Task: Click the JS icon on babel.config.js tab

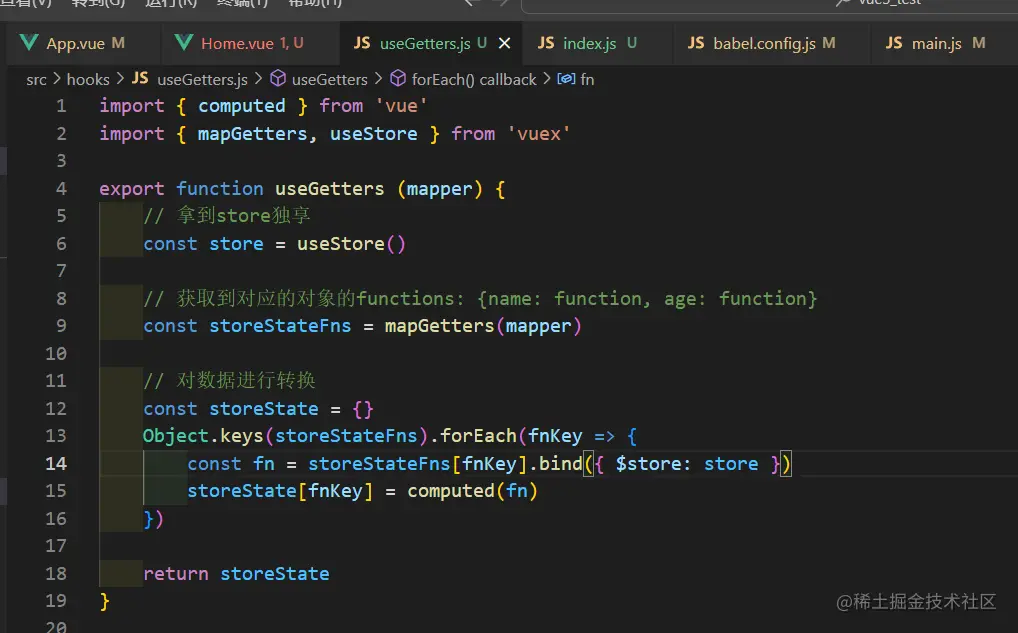Action: point(696,43)
